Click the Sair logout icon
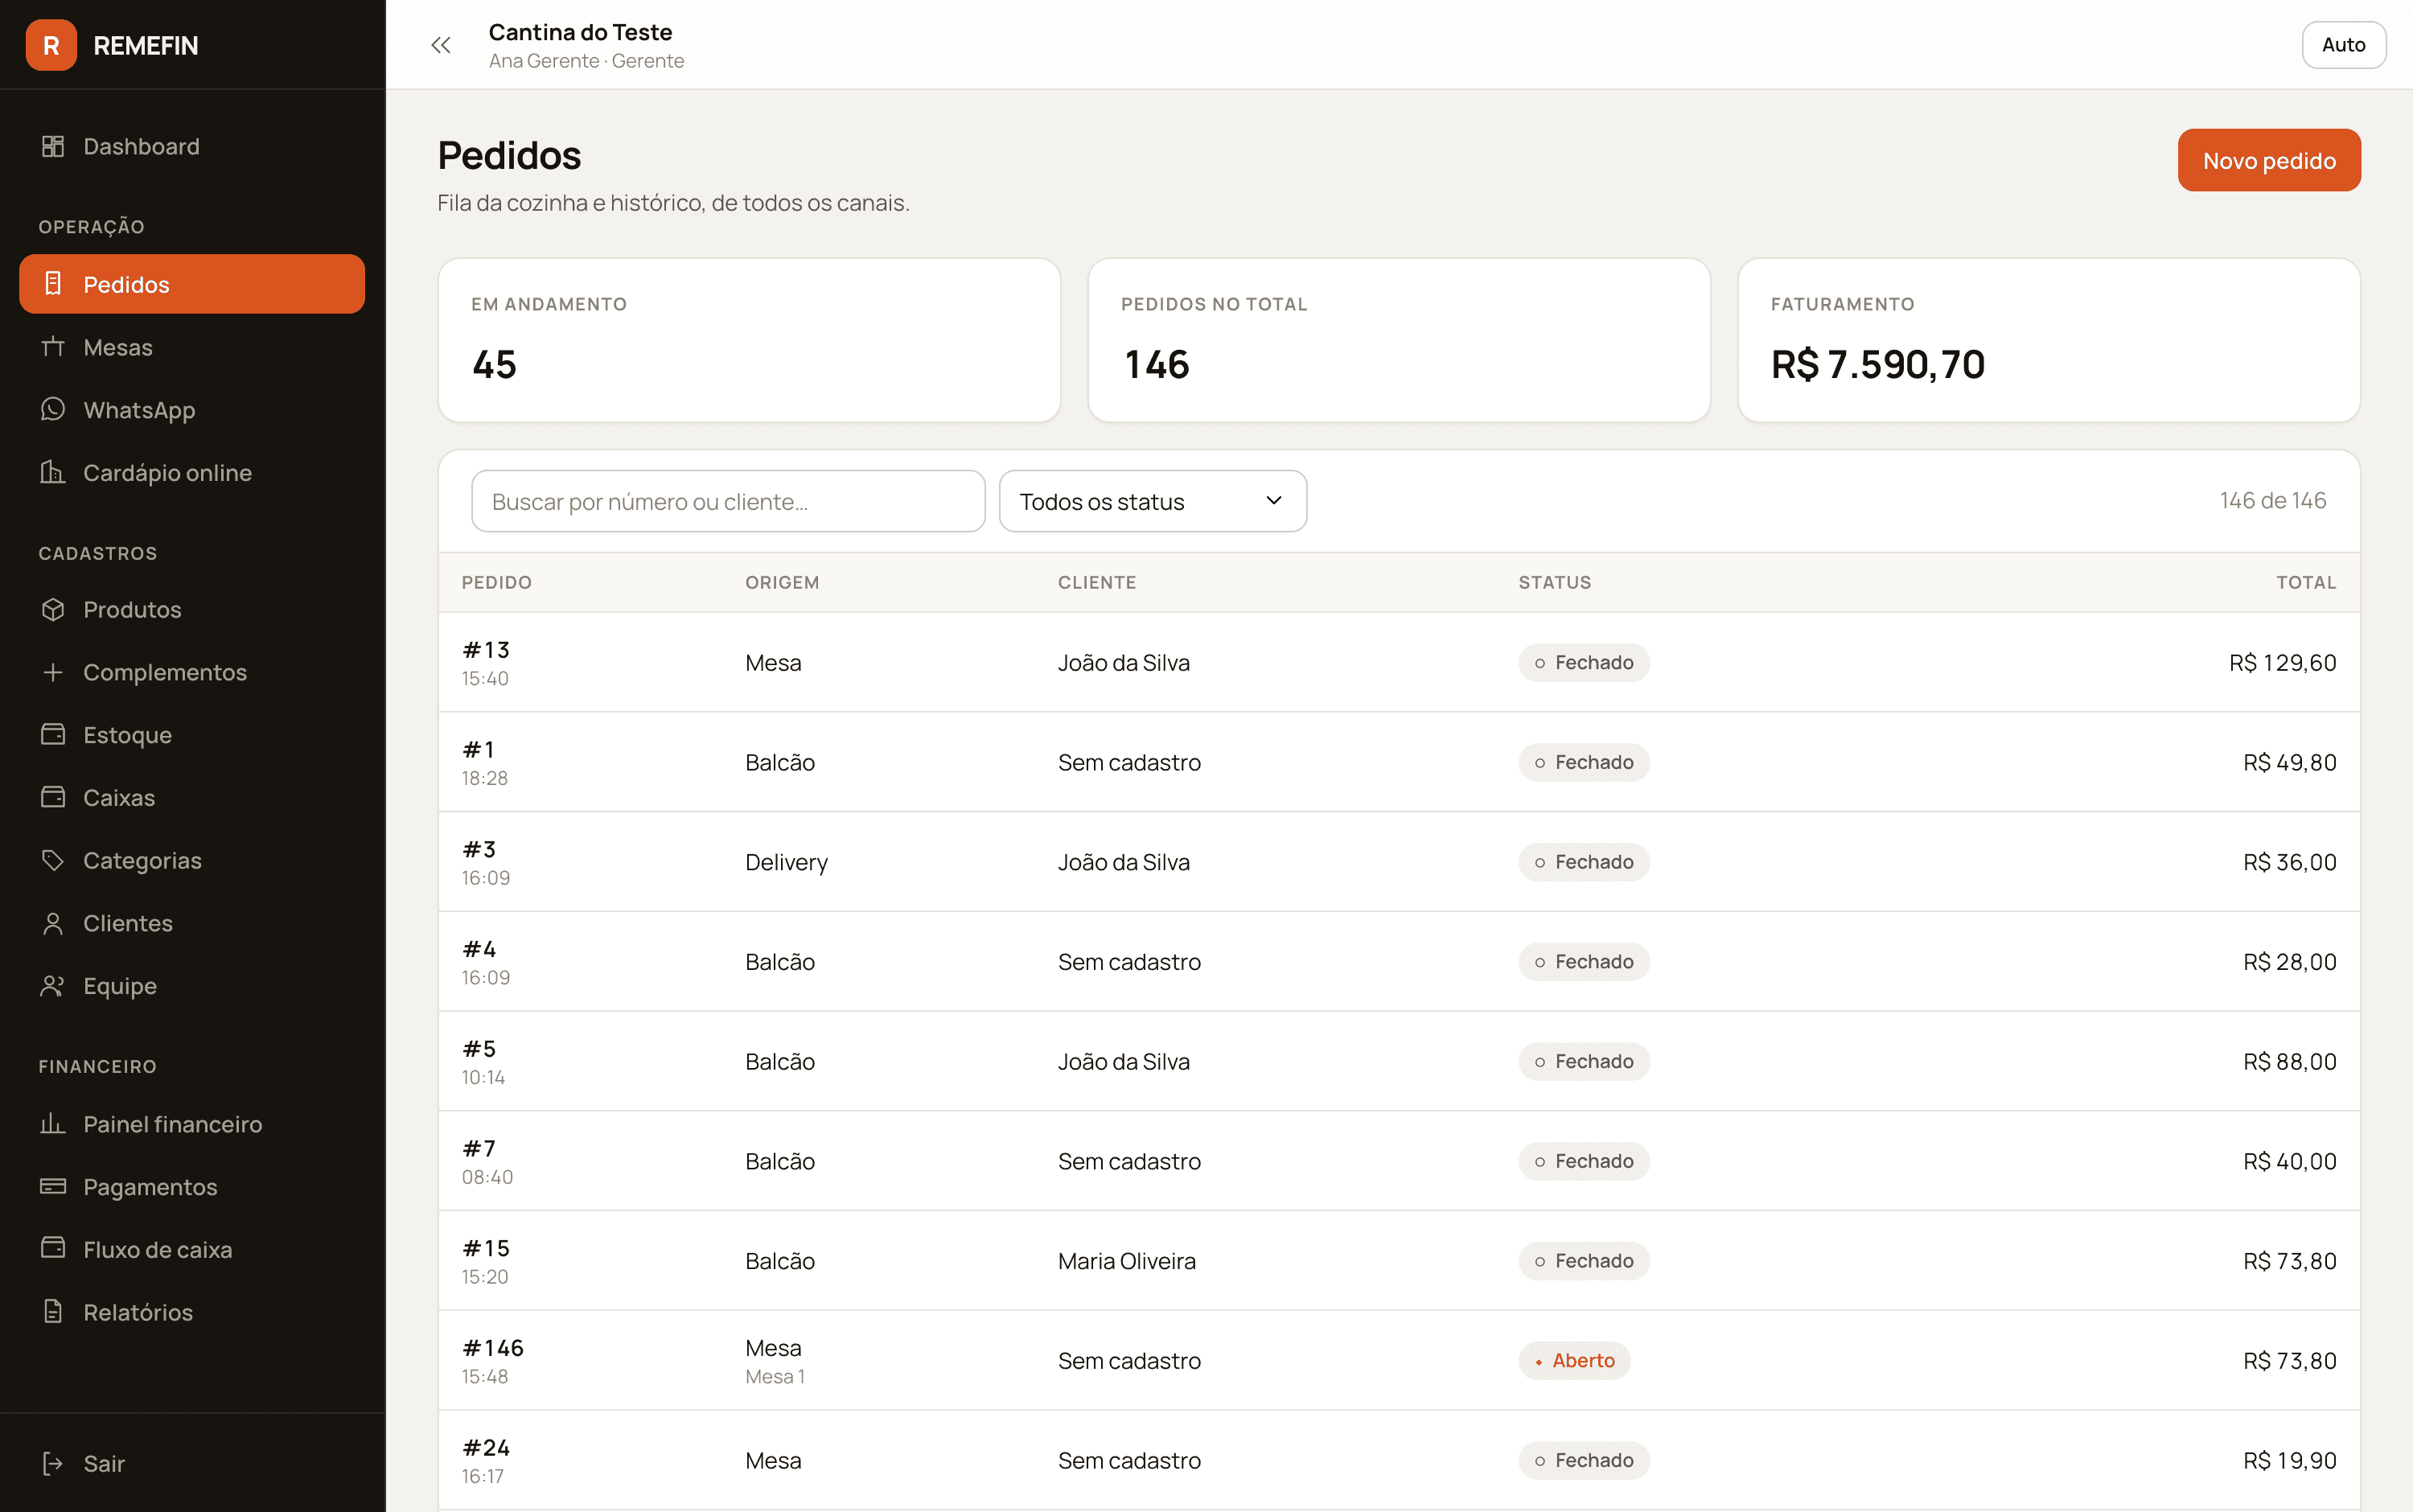 point(53,1464)
